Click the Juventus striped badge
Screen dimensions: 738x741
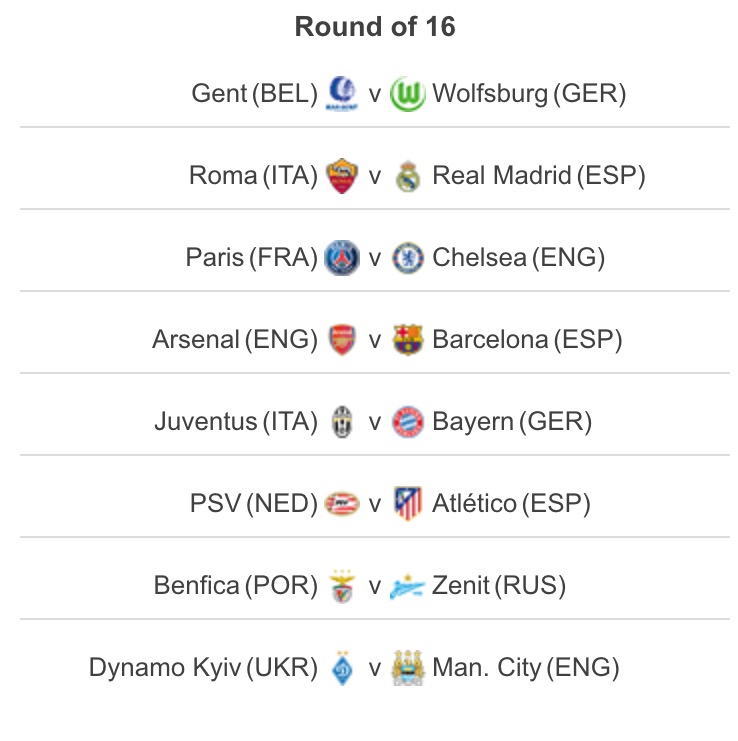pos(342,422)
